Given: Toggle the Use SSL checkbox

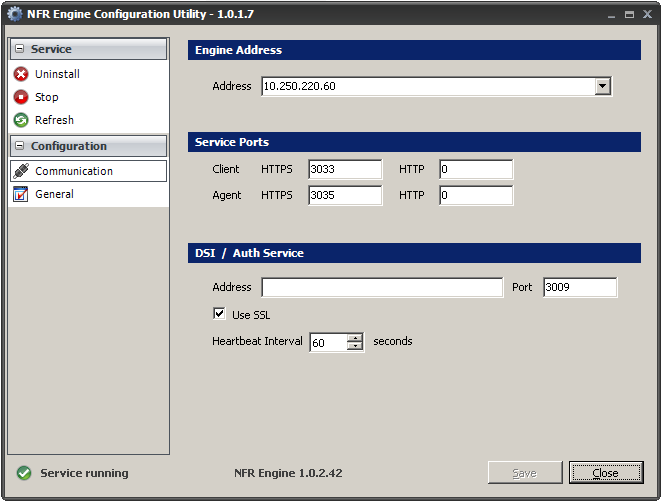Looking at the screenshot, I should click(219, 314).
